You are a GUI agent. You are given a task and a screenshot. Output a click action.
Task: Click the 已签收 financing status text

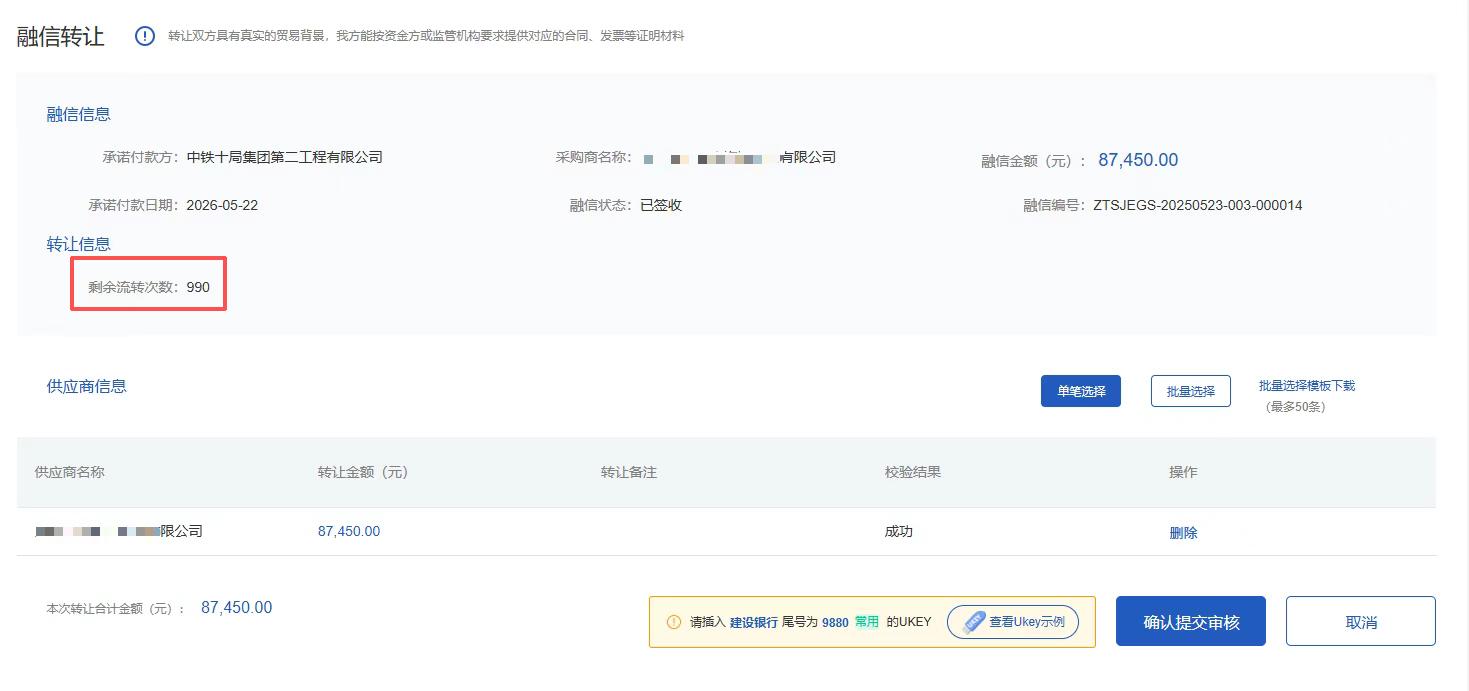[660, 204]
